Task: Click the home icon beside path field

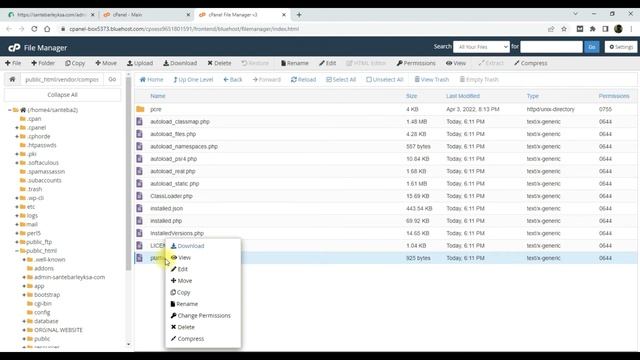Action: (x=12, y=79)
